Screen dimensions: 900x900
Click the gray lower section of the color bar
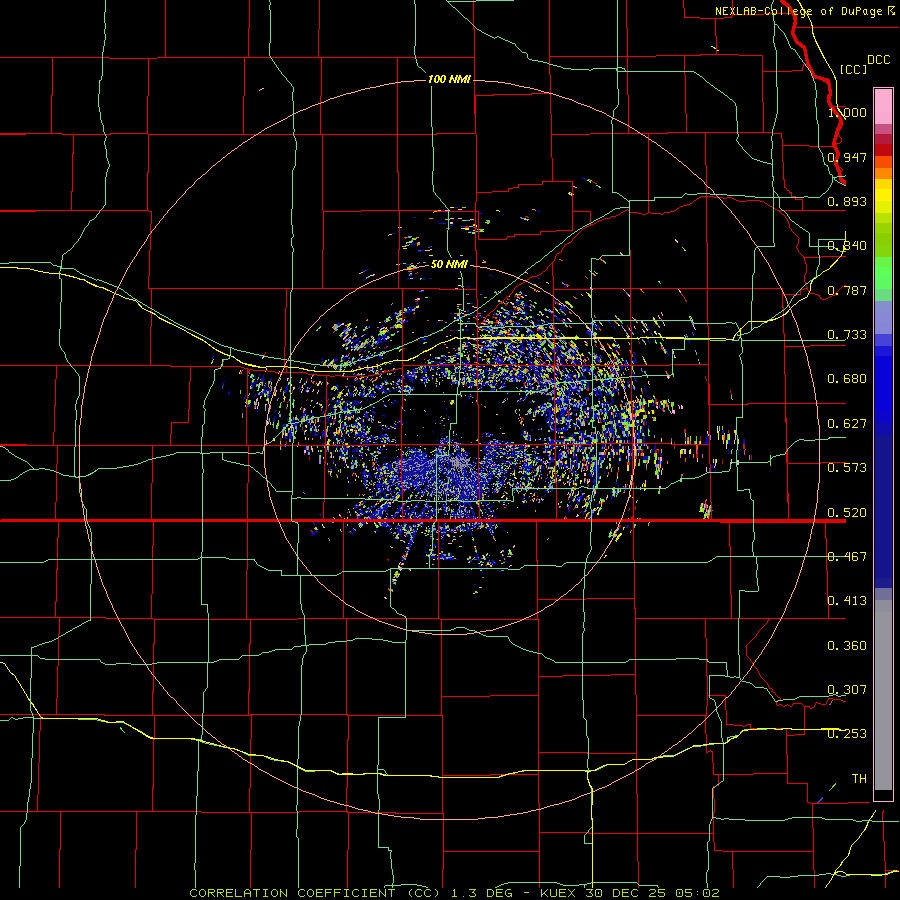point(883,695)
